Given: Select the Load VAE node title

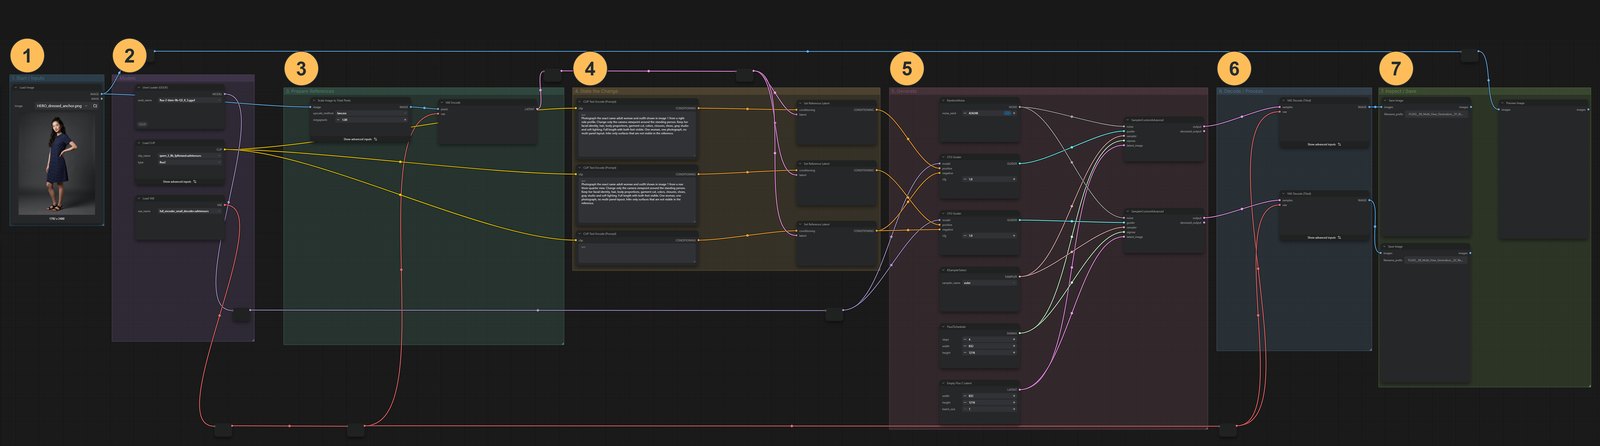Looking at the screenshot, I should 149,198.
